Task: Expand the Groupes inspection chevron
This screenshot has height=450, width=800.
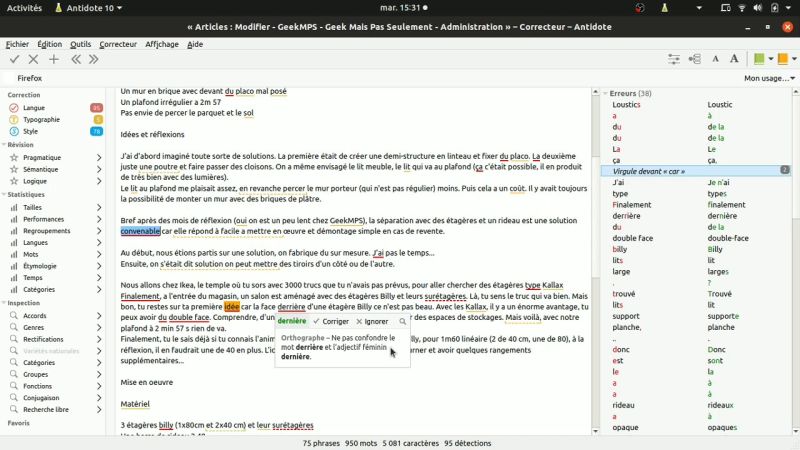Action: pos(99,374)
